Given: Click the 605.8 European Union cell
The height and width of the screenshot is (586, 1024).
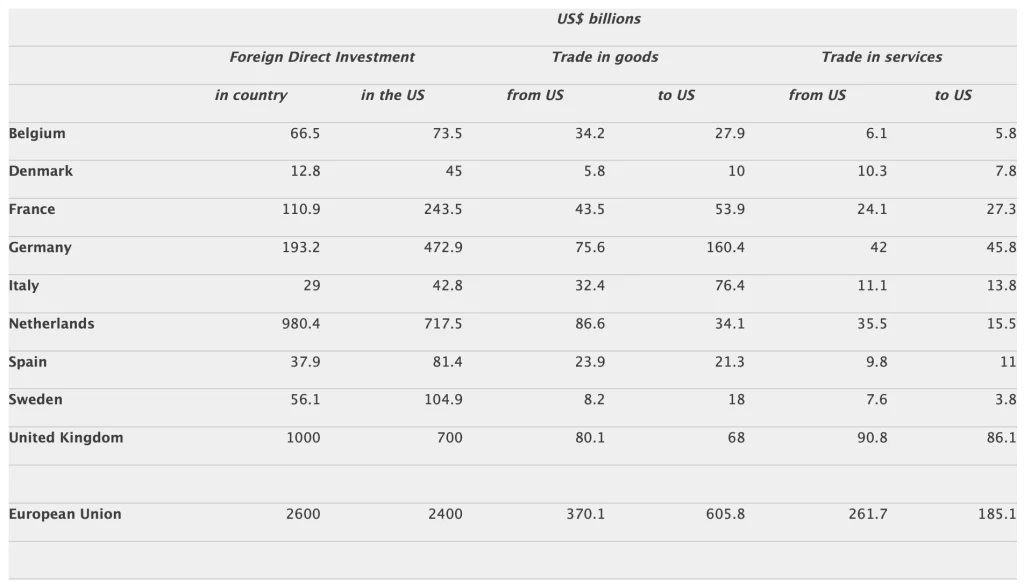Looking at the screenshot, I should pyautogui.click(x=725, y=514).
